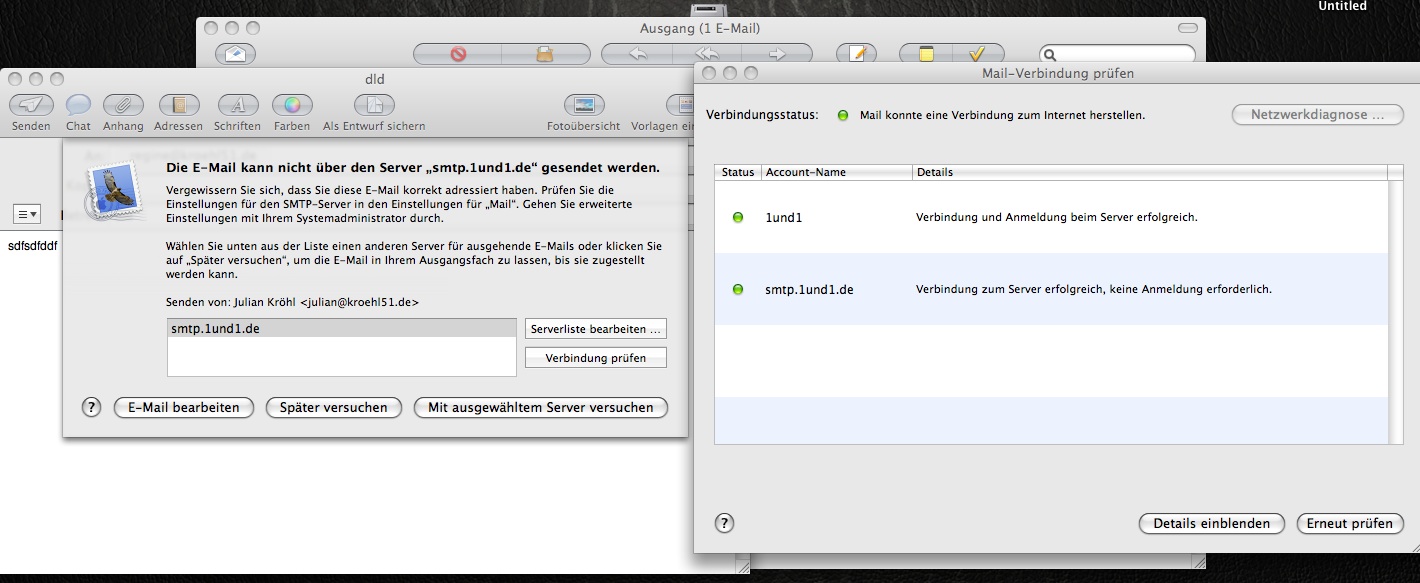
Task: Click the green Verbindungsstatus indicator
Action: (843, 115)
